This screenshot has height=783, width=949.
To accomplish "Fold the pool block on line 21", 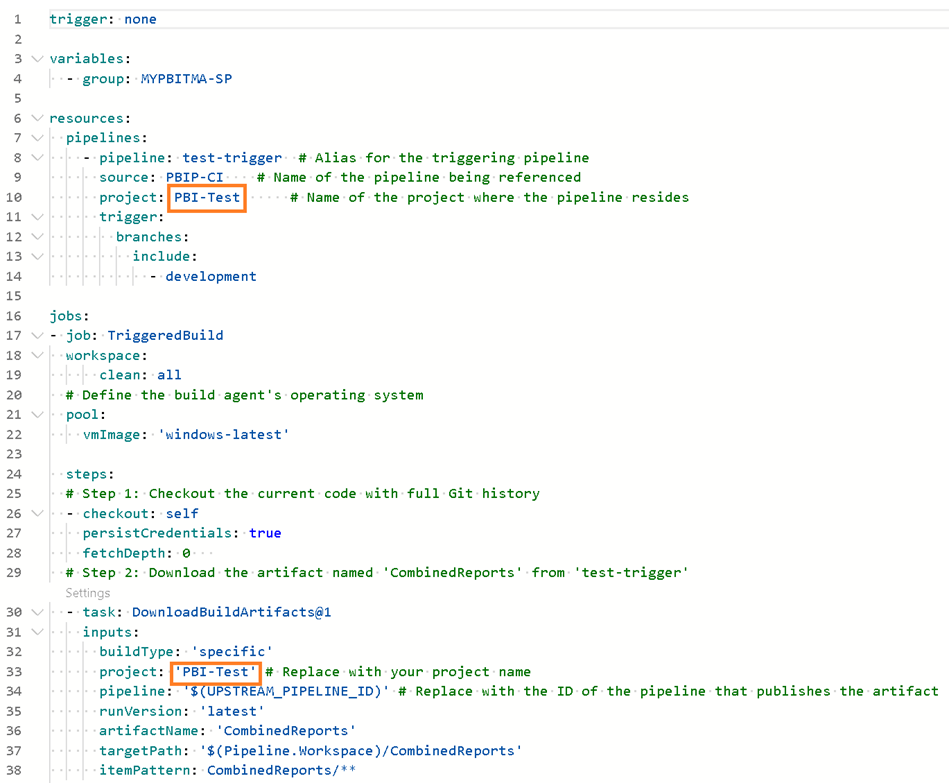I will 38,415.
